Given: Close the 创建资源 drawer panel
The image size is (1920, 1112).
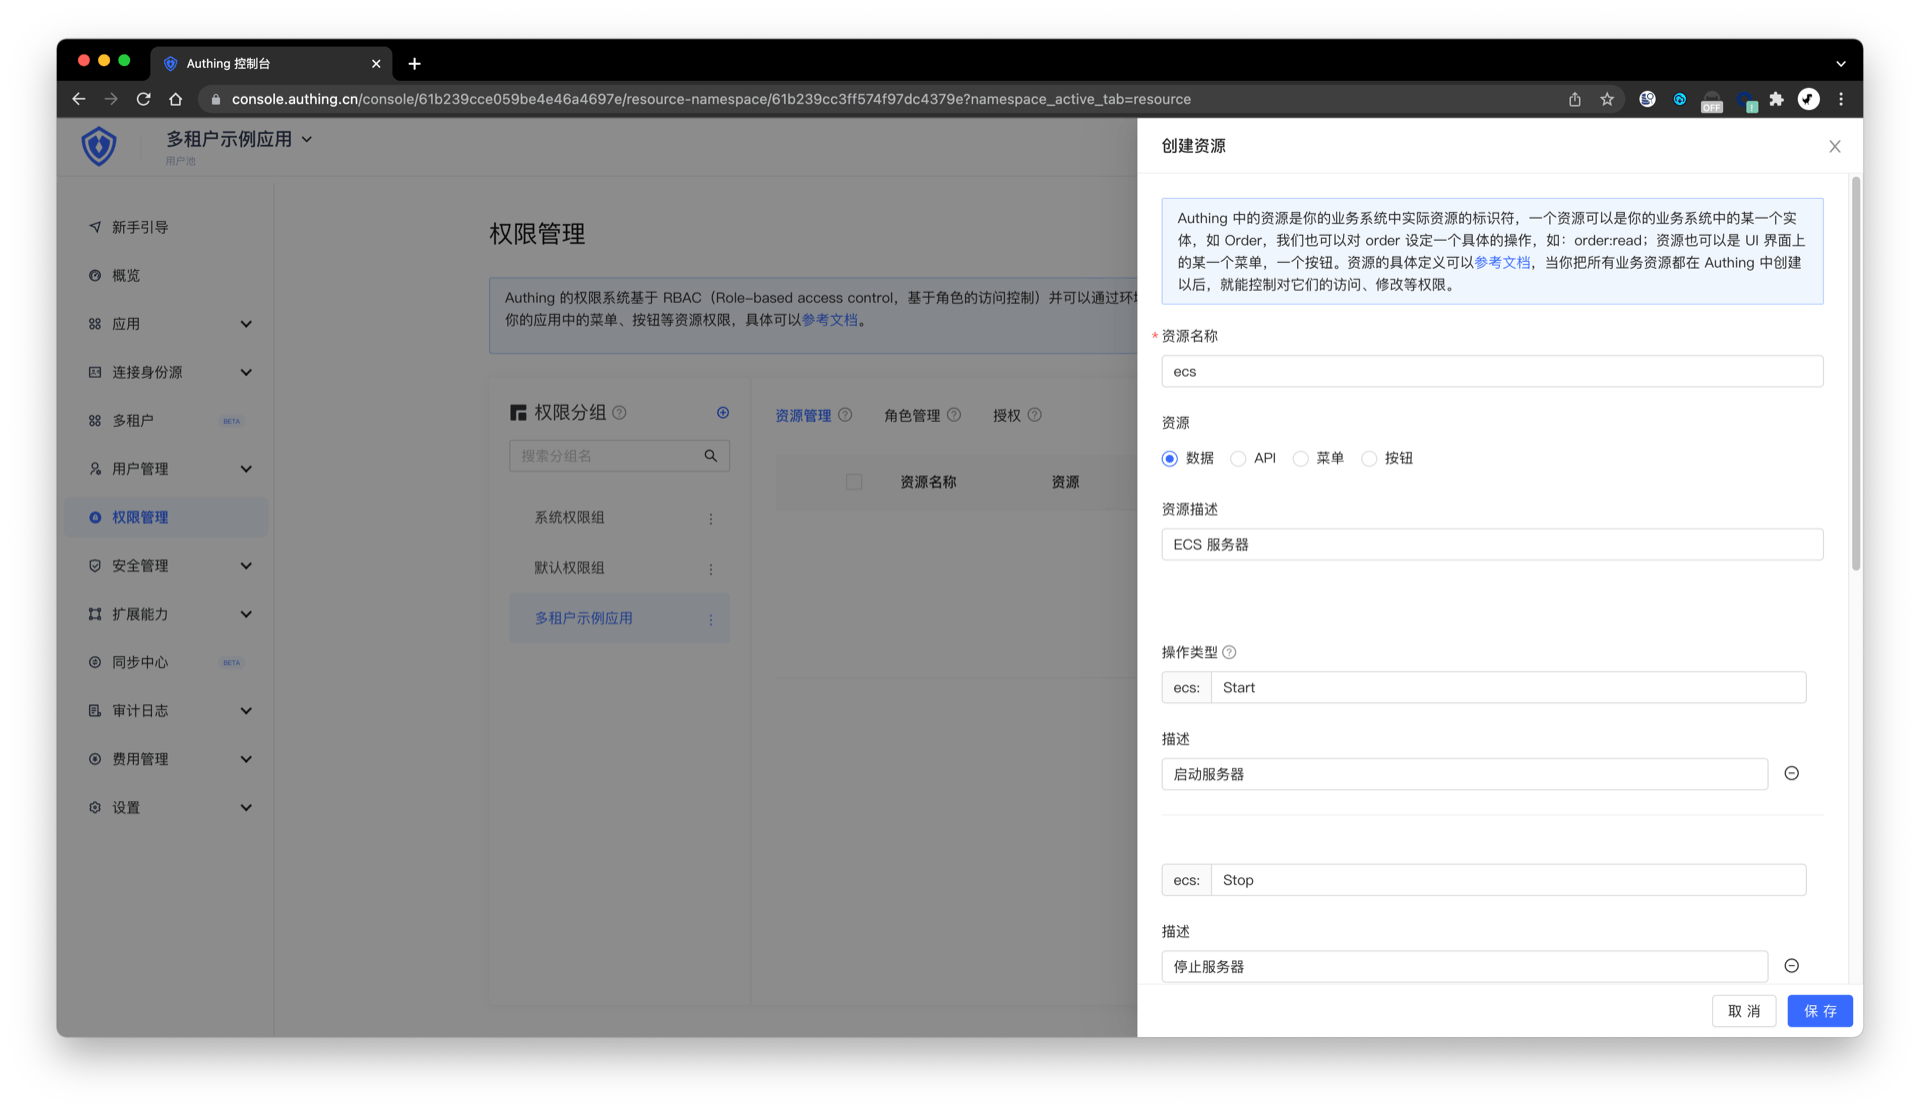Looking at the screenshot, I should tap(1834, 146).
